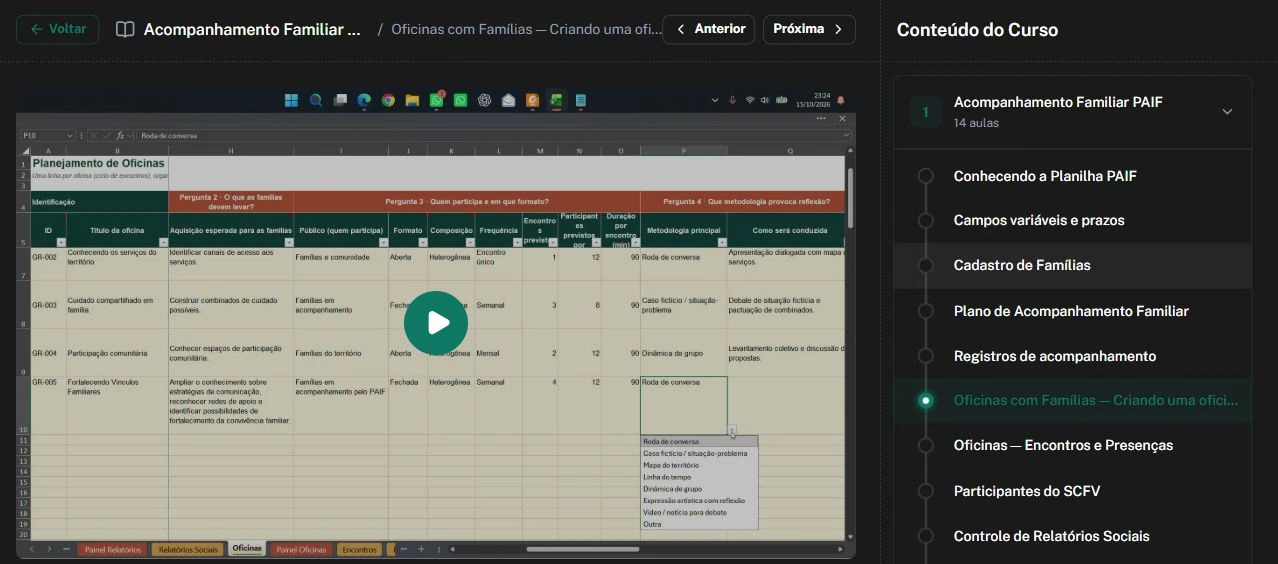Switch to the Painel Relatórios sheet tab
This screenshot has width=1278, height=564.
coord(112,549)
